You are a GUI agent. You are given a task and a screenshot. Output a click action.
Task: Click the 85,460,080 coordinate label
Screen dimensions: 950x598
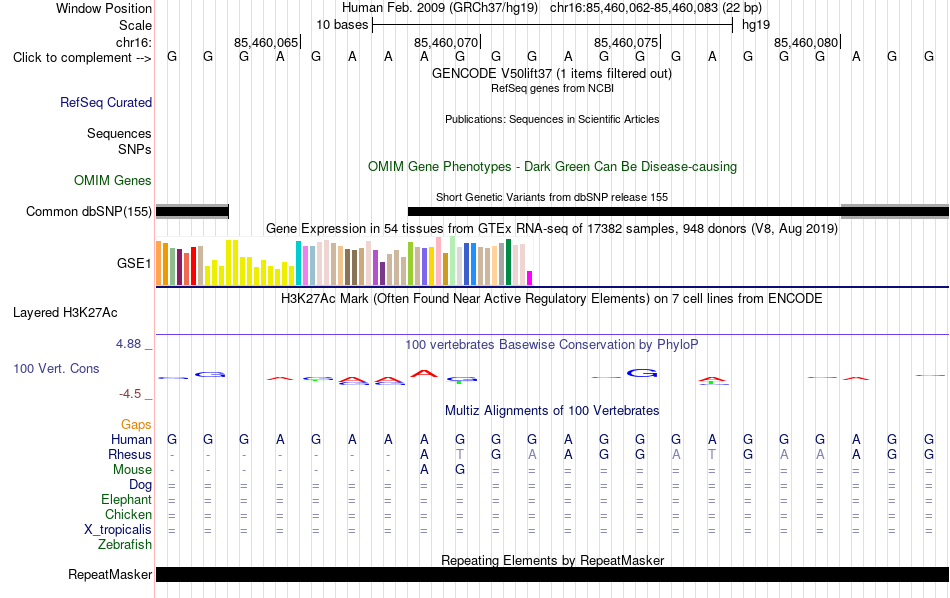(806, 42)
